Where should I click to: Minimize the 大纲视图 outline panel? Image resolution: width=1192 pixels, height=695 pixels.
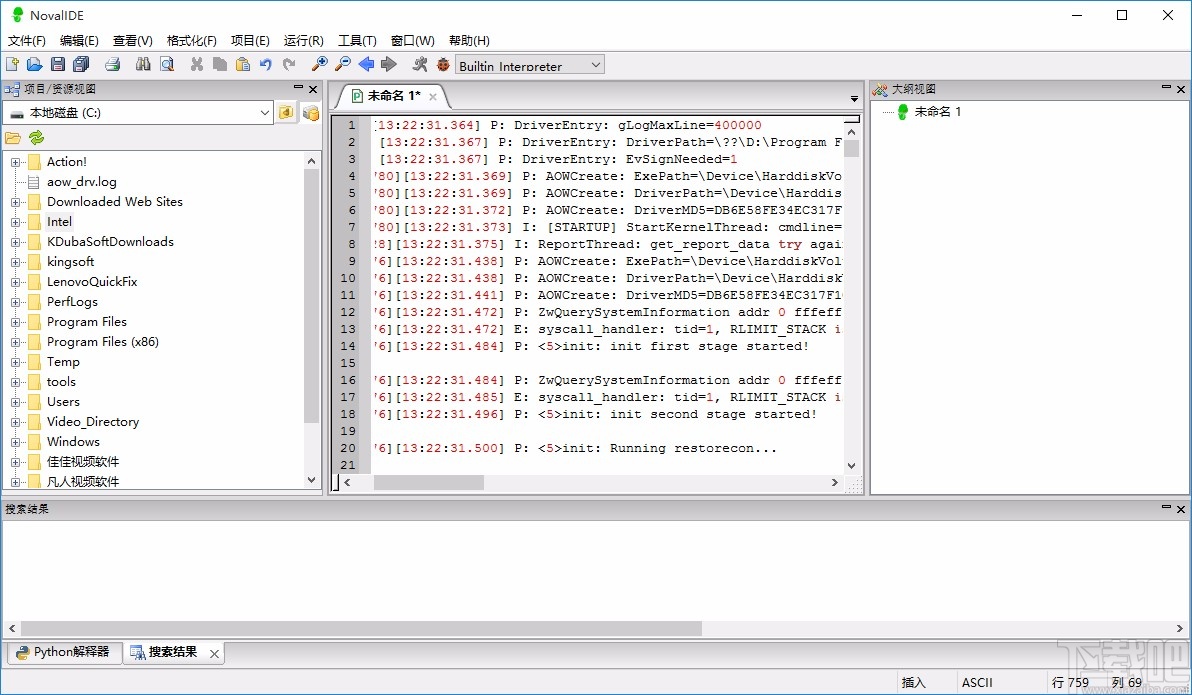point(1166,88)
